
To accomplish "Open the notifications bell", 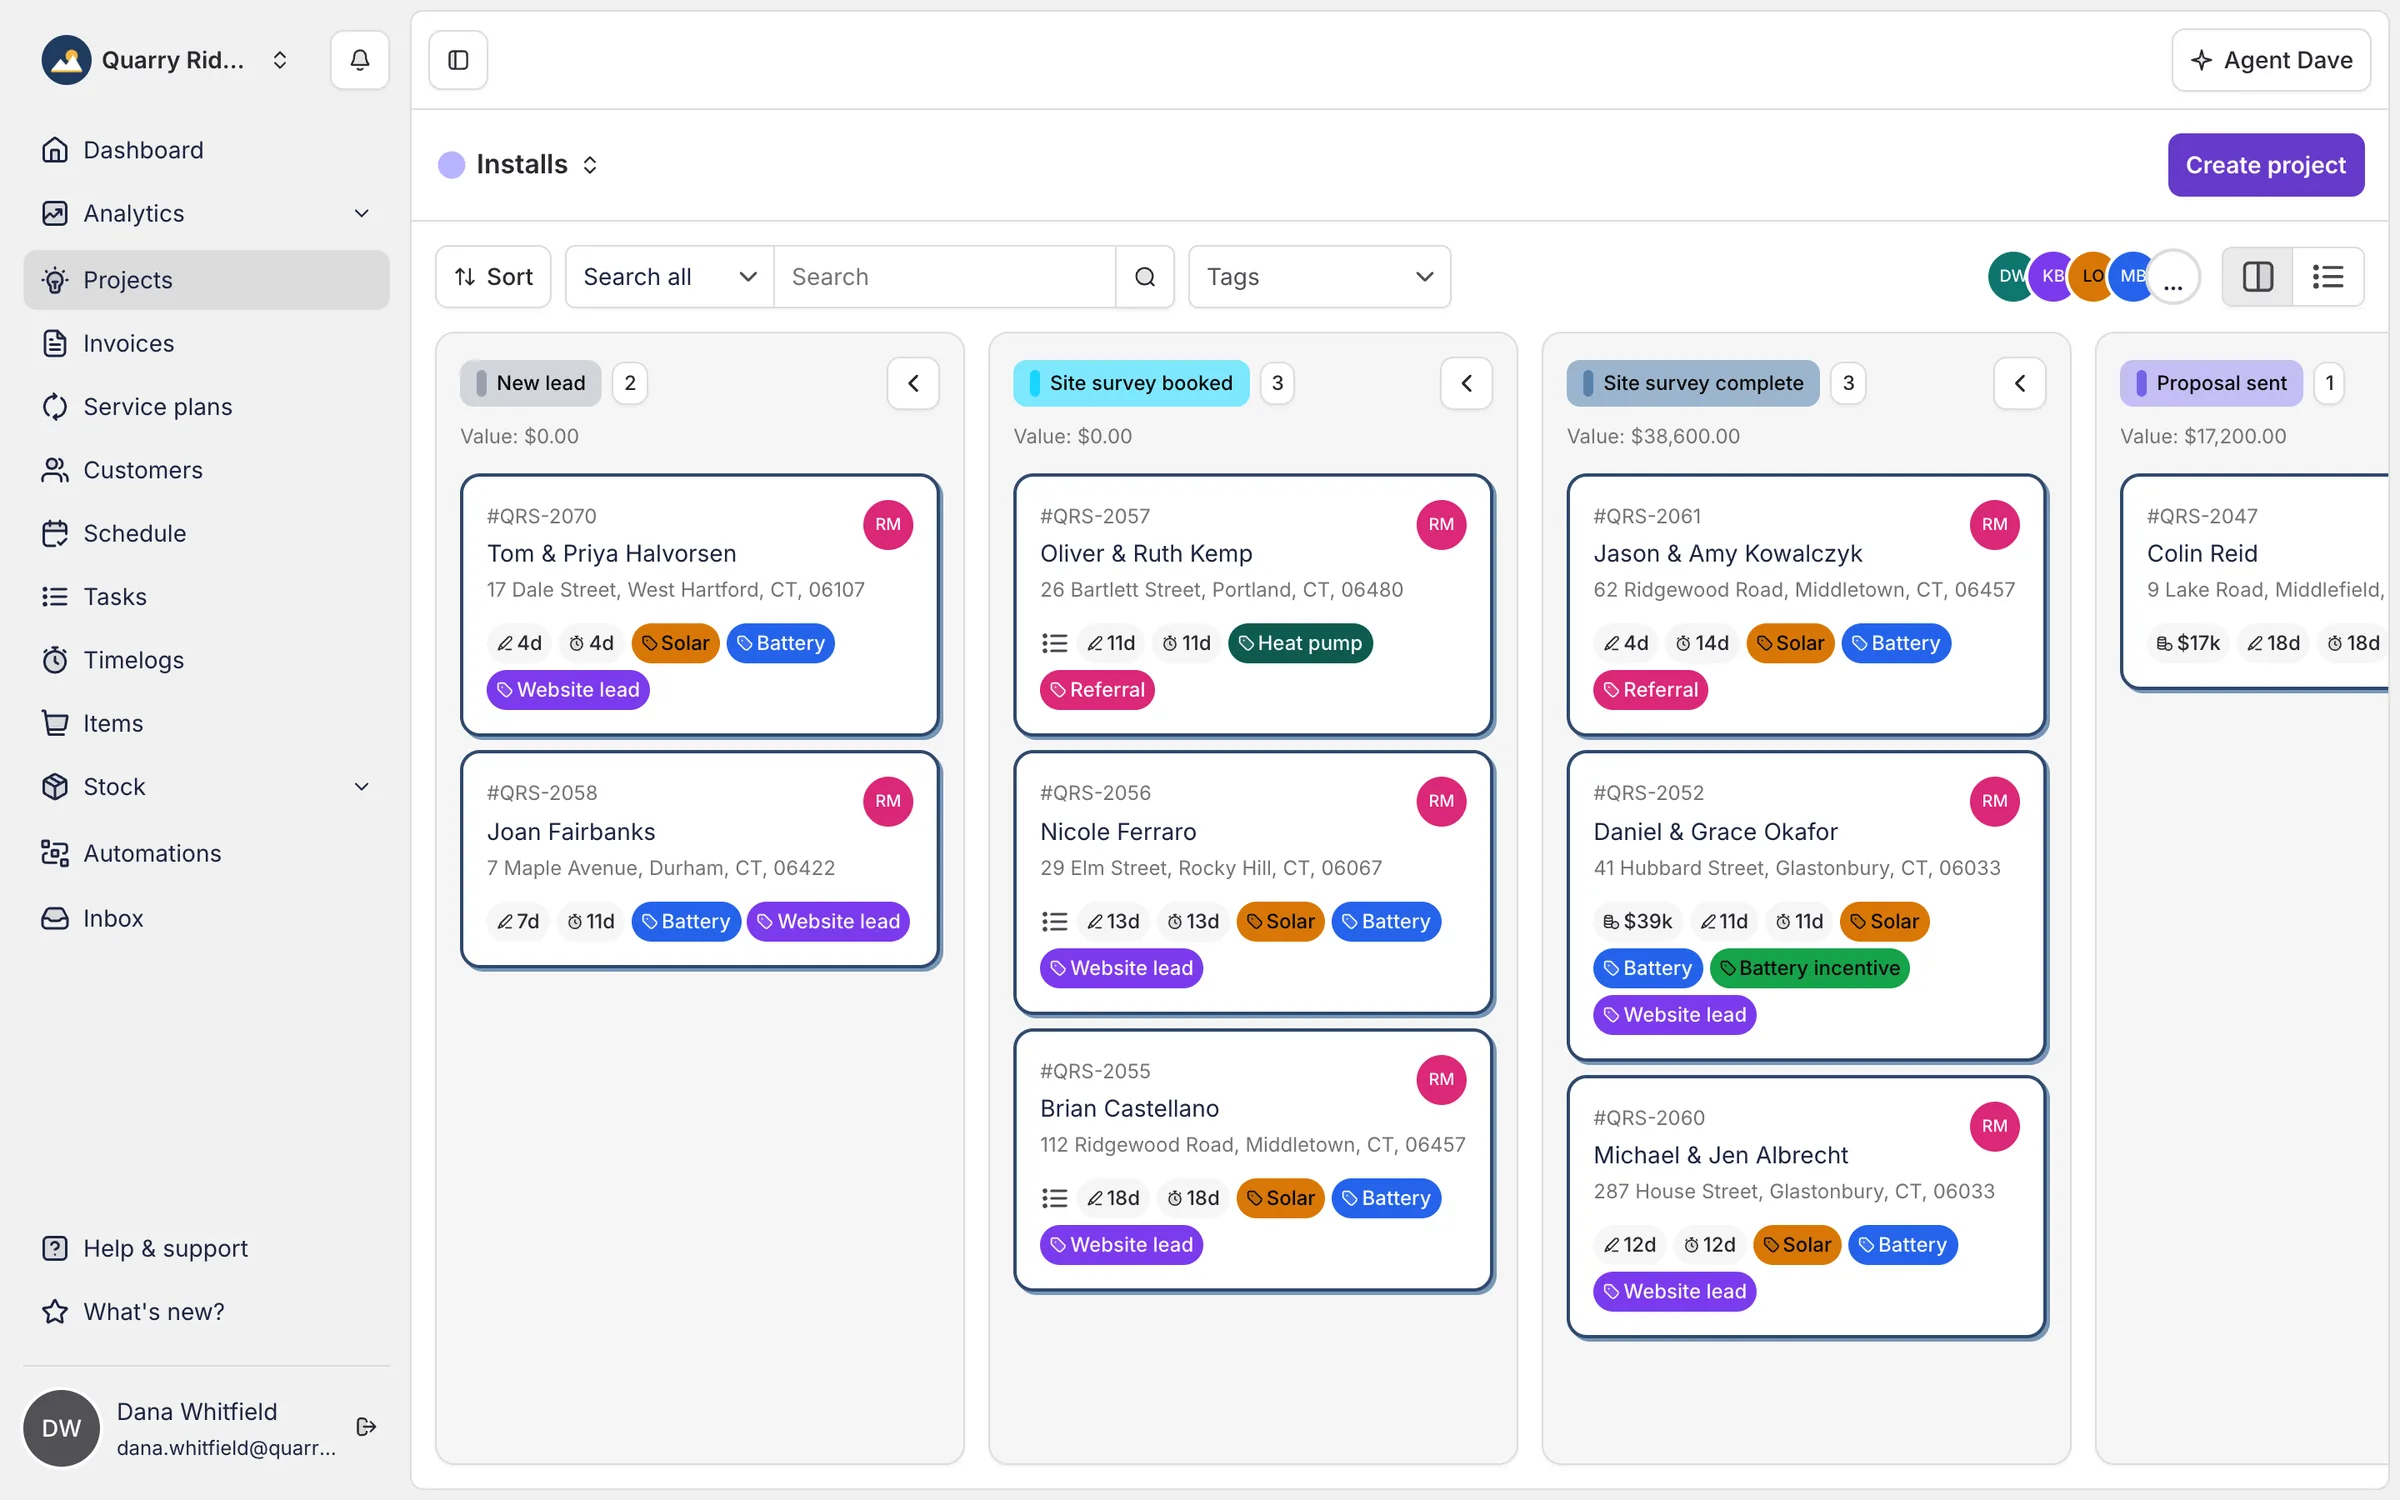I will click(359, 60).
